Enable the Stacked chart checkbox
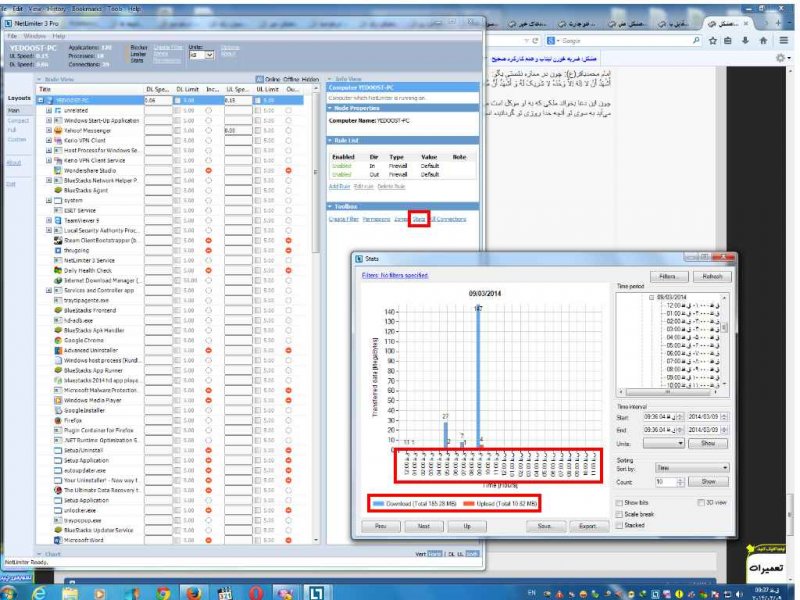The image size is (800, 600). pos(619,525)
